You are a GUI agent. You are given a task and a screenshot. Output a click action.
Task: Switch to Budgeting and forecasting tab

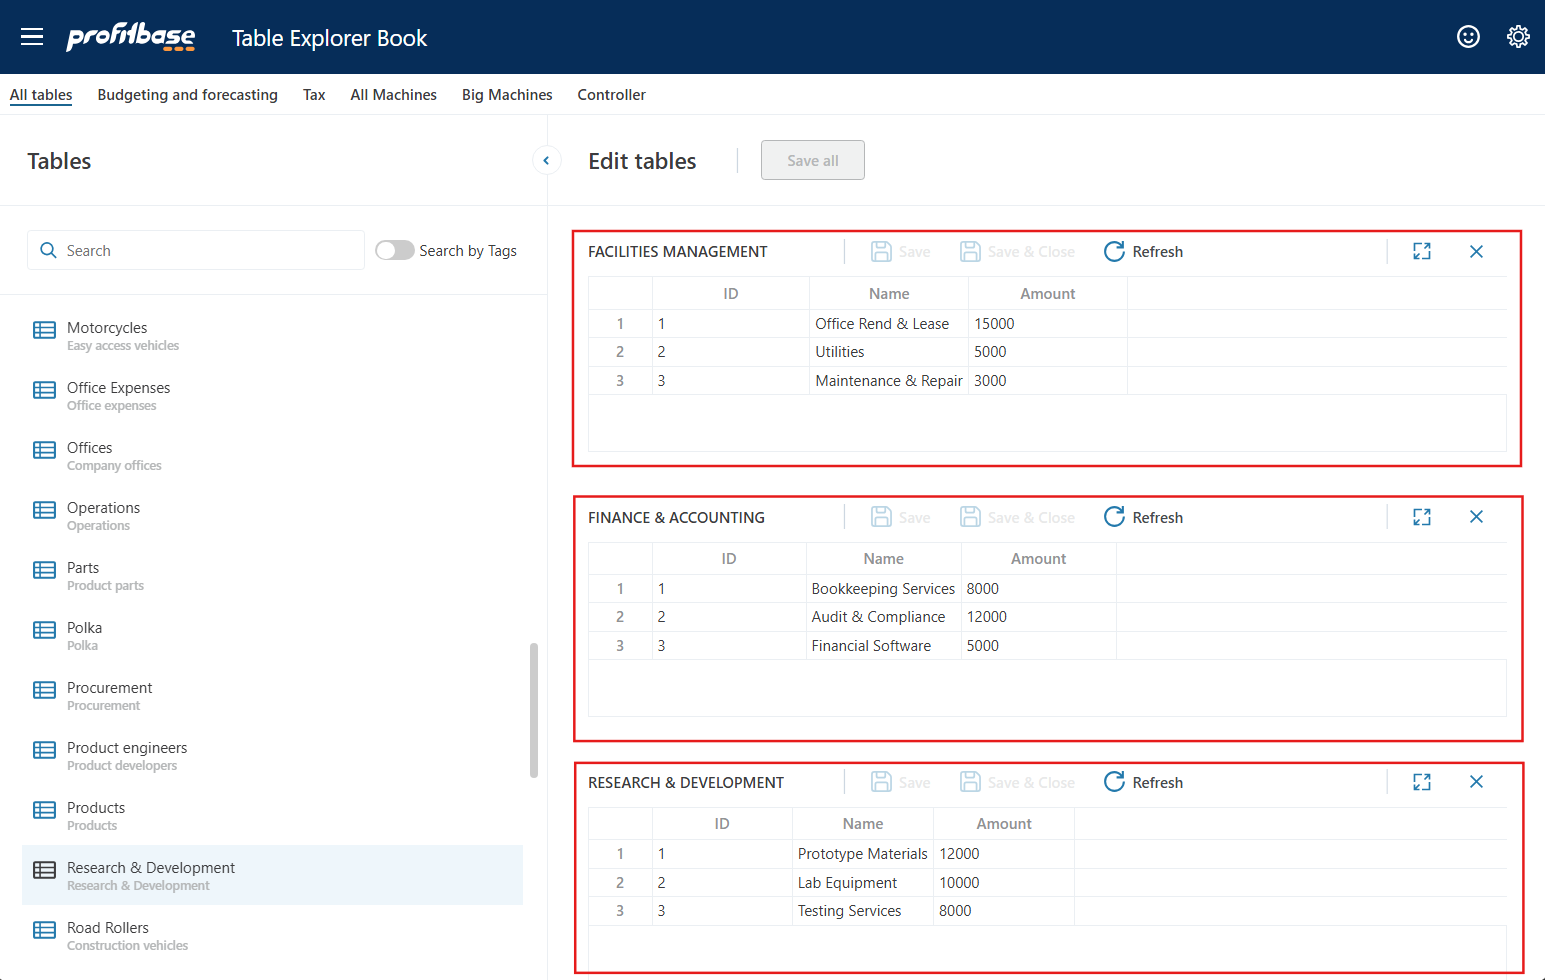tap(187, 95)
